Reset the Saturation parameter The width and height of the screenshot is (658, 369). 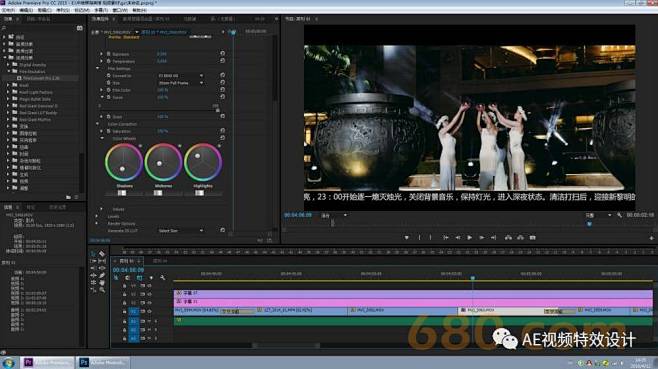222,131
